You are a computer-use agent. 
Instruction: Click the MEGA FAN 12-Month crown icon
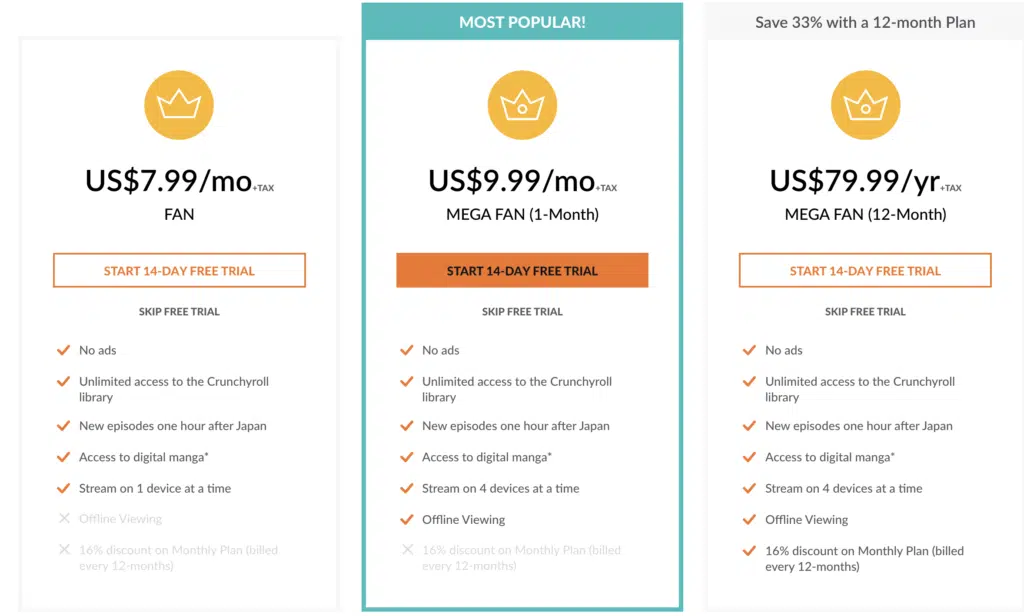click(865, 105)
